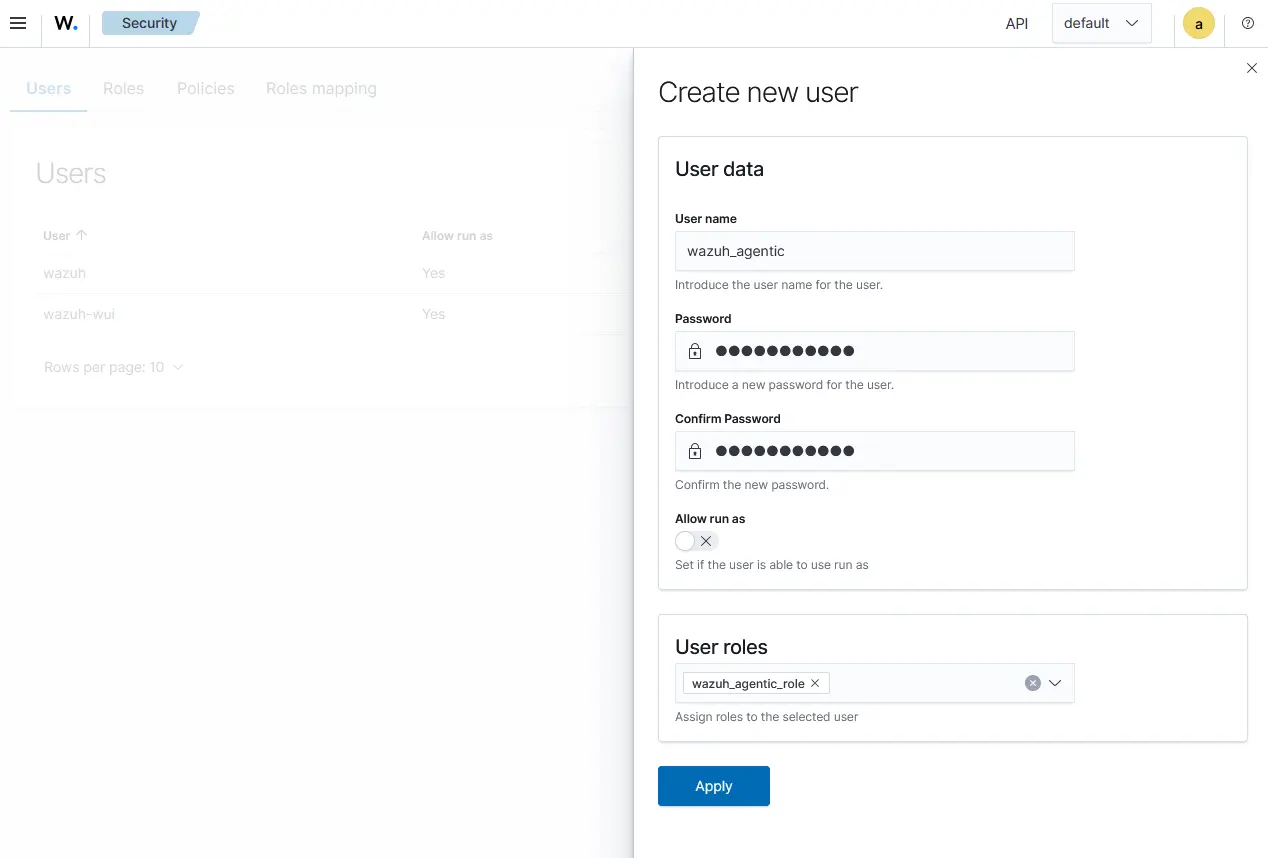This screenshot has height=858, width=1268.
Task: Toggle the Allow run as switch
Action: pos(696,541)
